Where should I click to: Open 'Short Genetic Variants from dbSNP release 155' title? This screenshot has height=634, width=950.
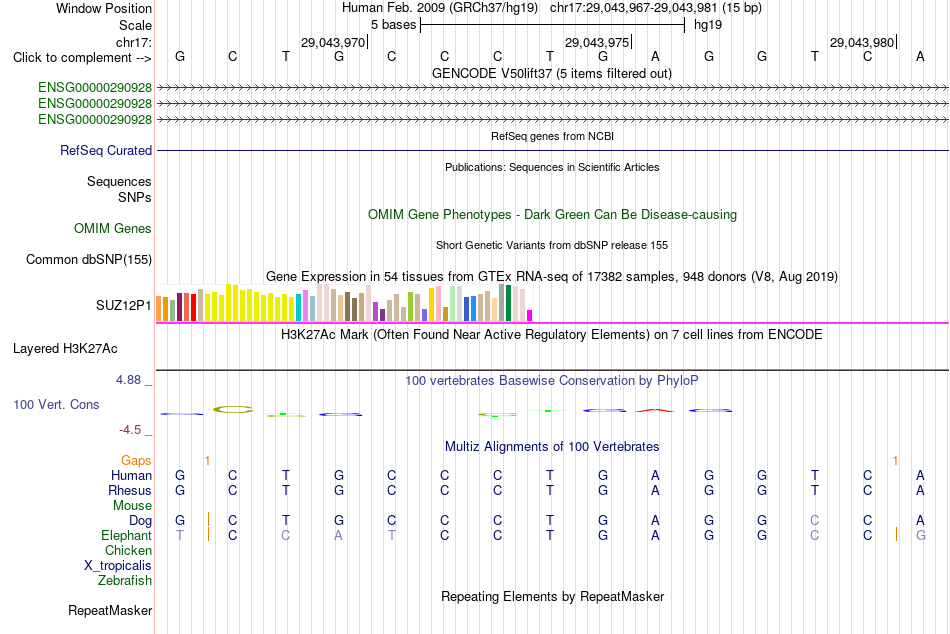click(552, 245)
